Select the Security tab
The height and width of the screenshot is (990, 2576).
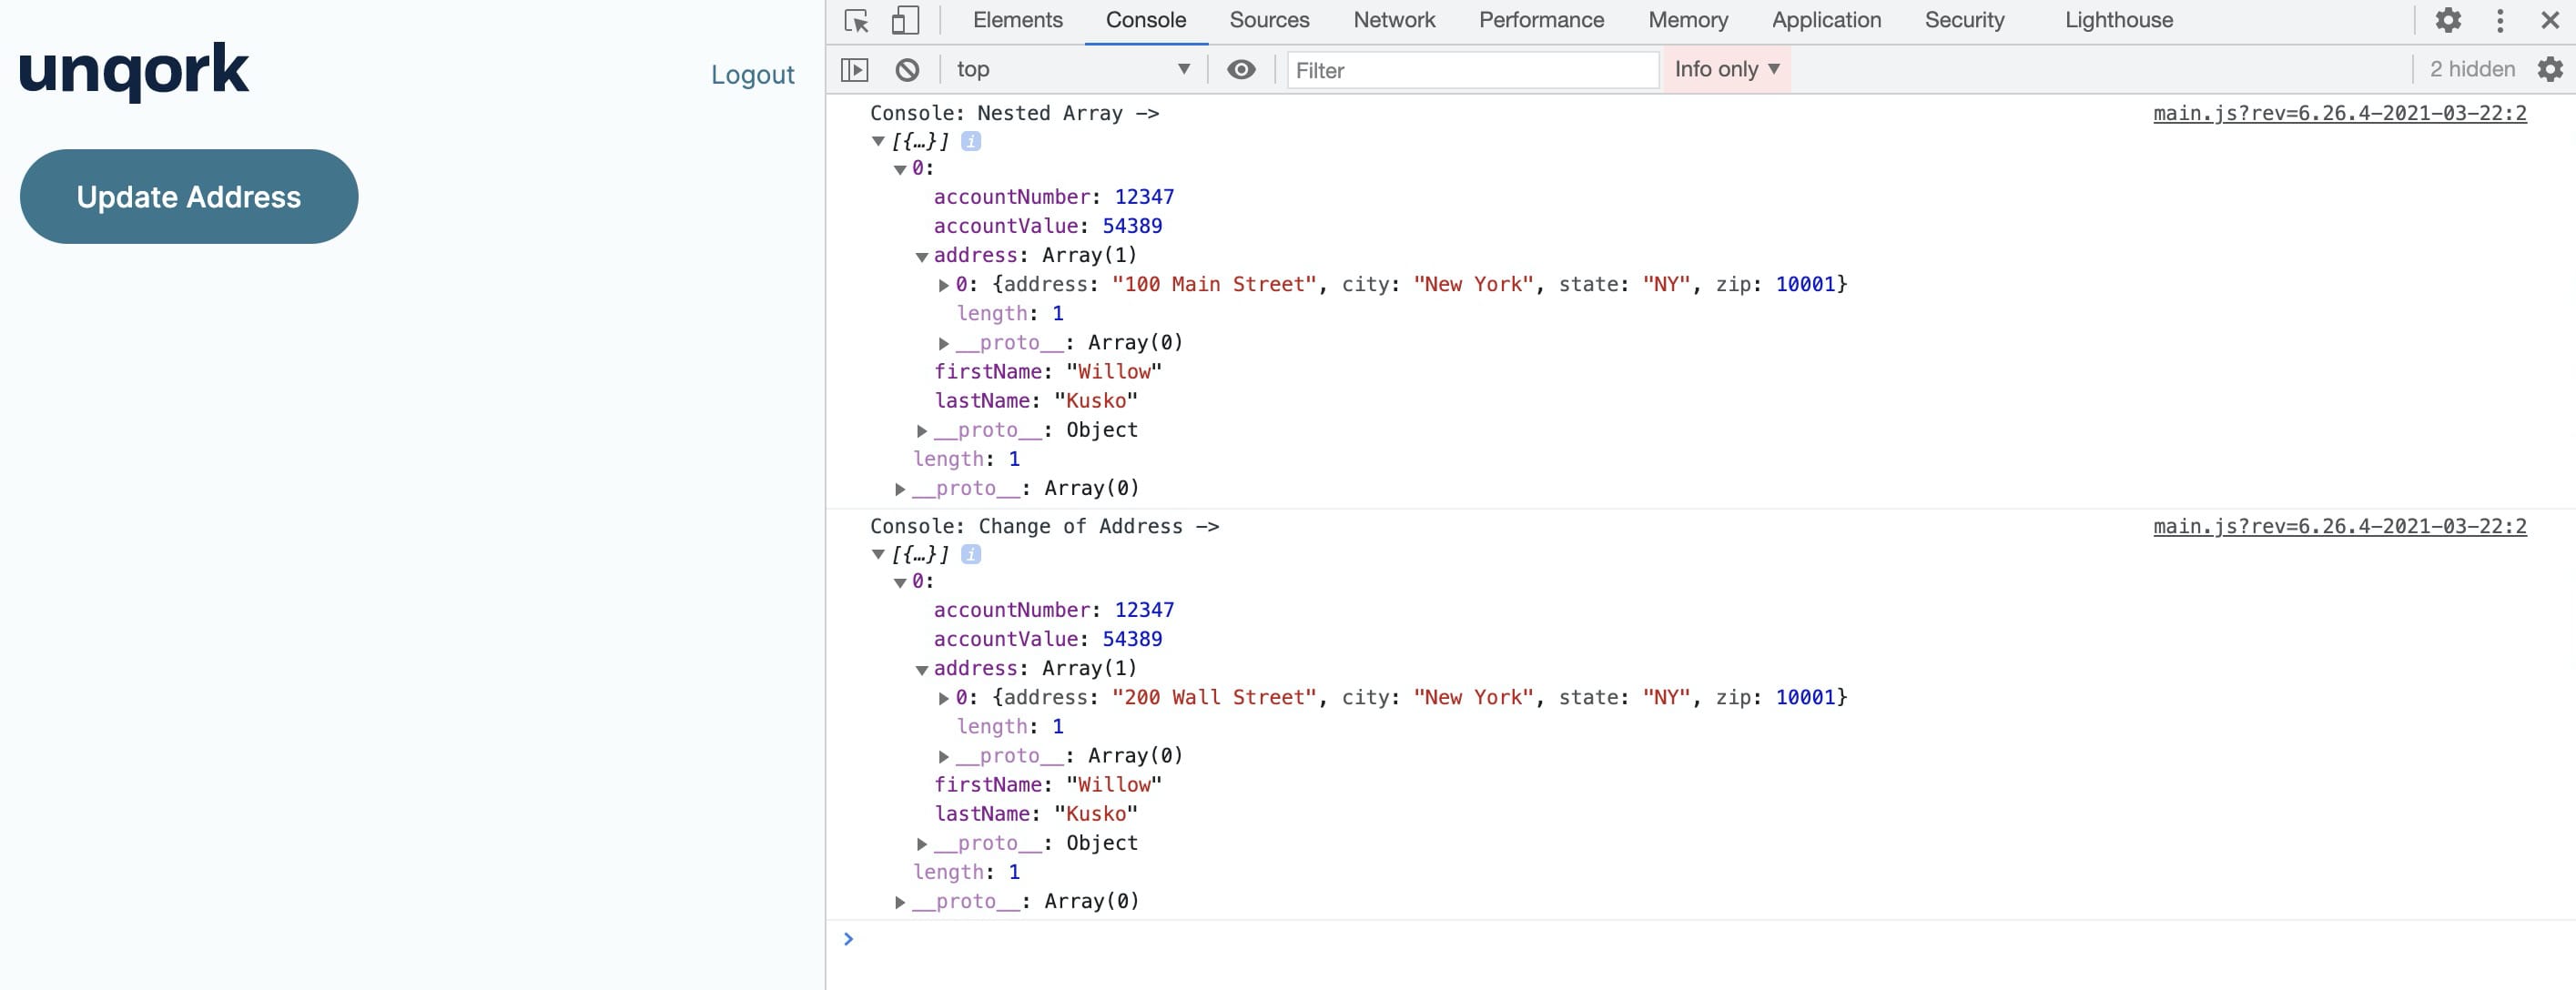point(1964,20)
